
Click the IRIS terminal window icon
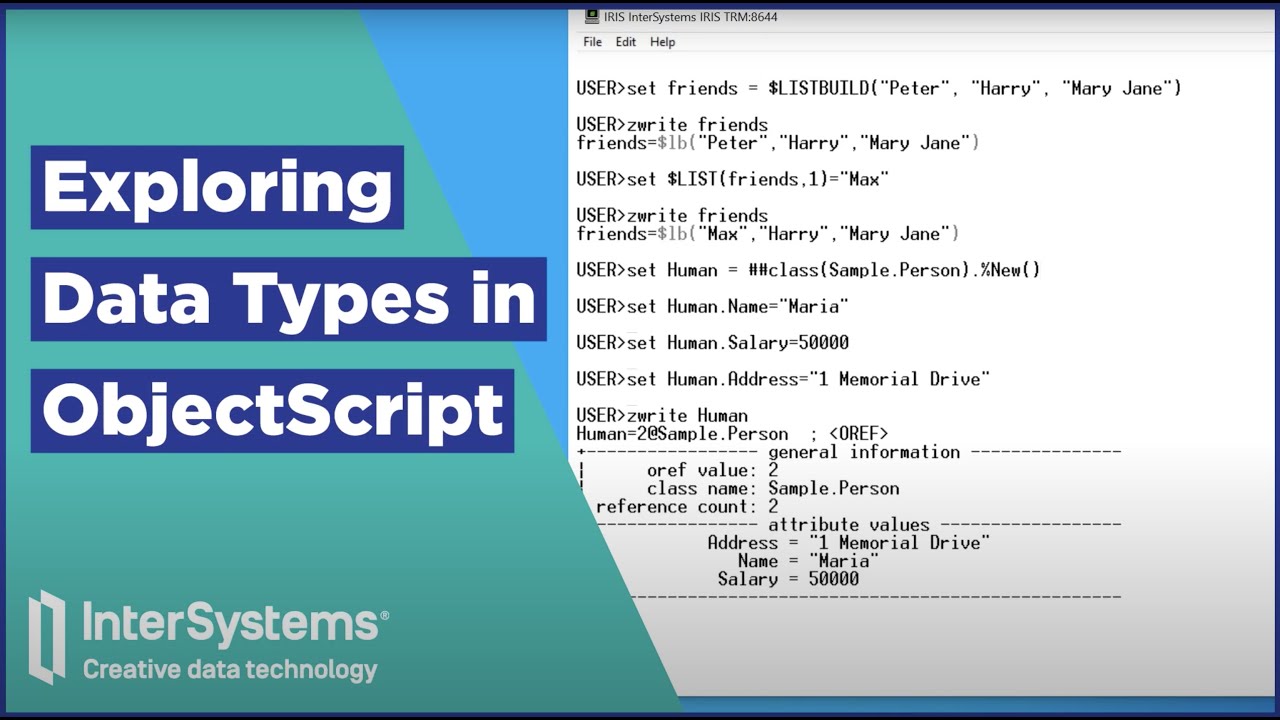coord(592,17)
